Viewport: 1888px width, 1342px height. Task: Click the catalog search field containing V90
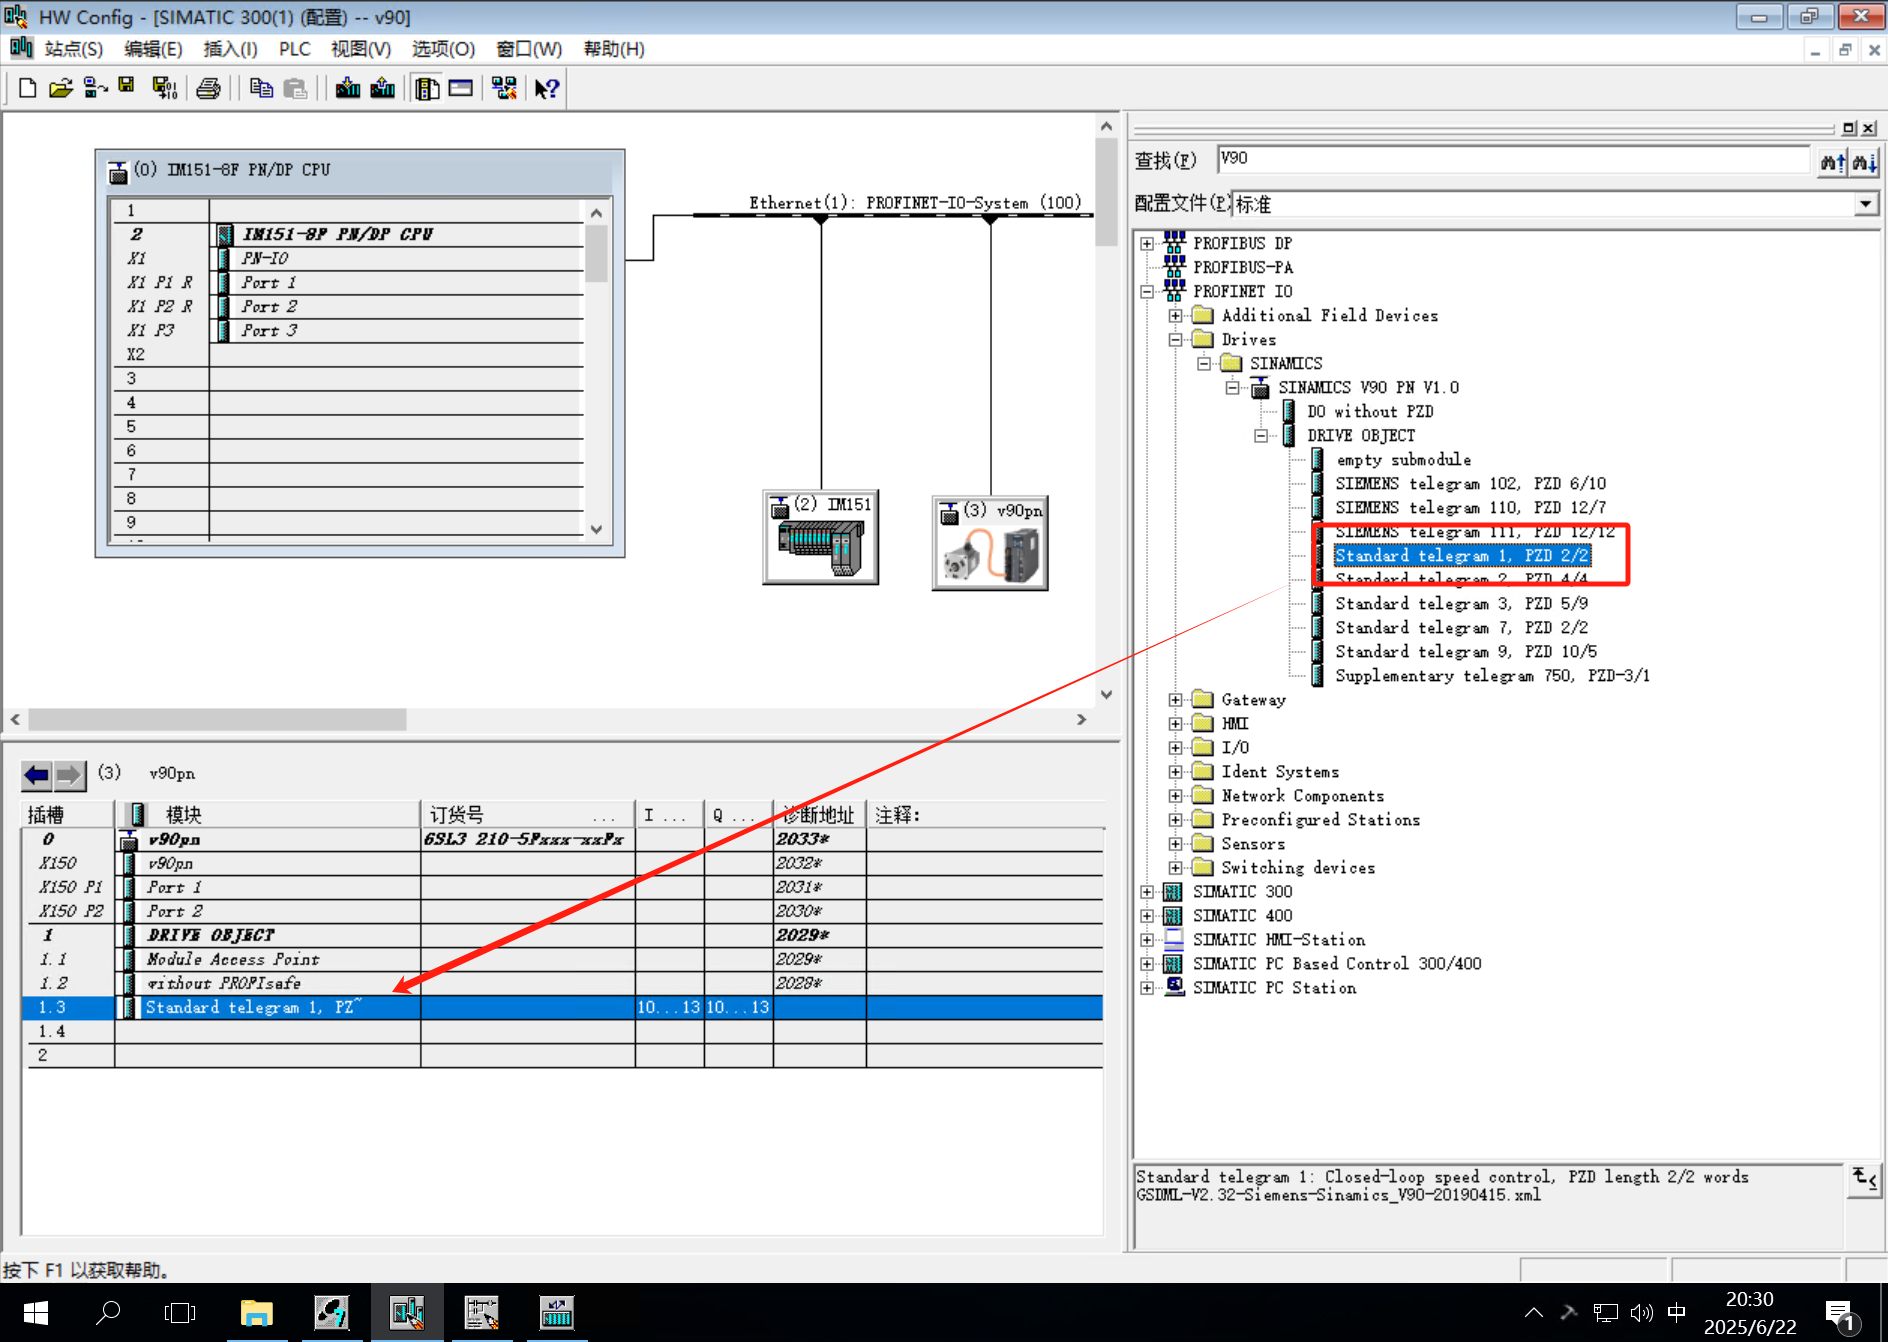(1513, 159)
